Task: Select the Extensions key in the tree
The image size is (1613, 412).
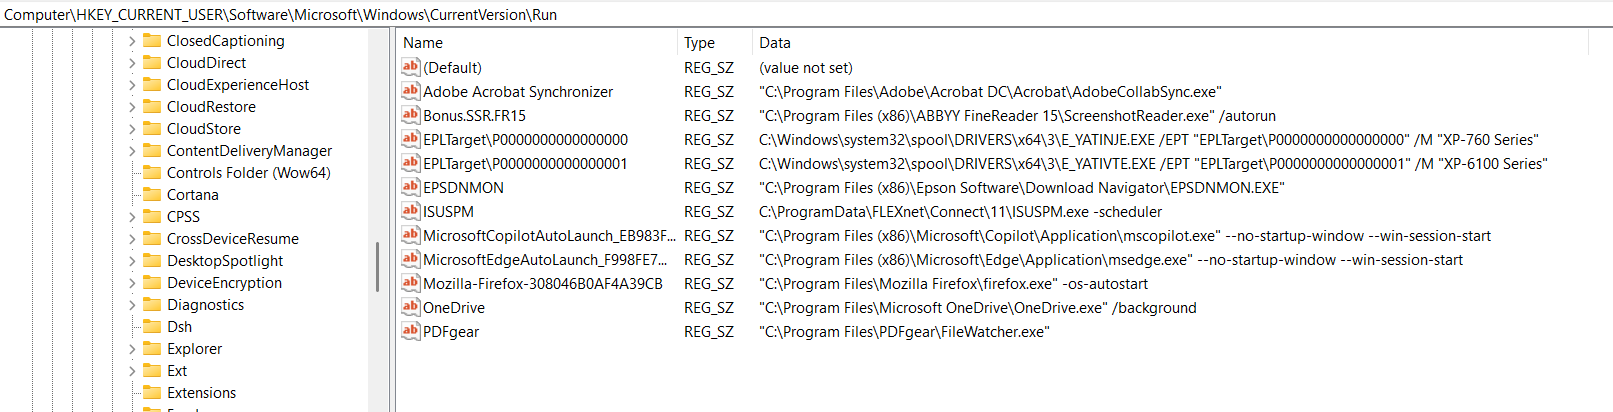Action: pyautogui.click(x=201, y=392)
